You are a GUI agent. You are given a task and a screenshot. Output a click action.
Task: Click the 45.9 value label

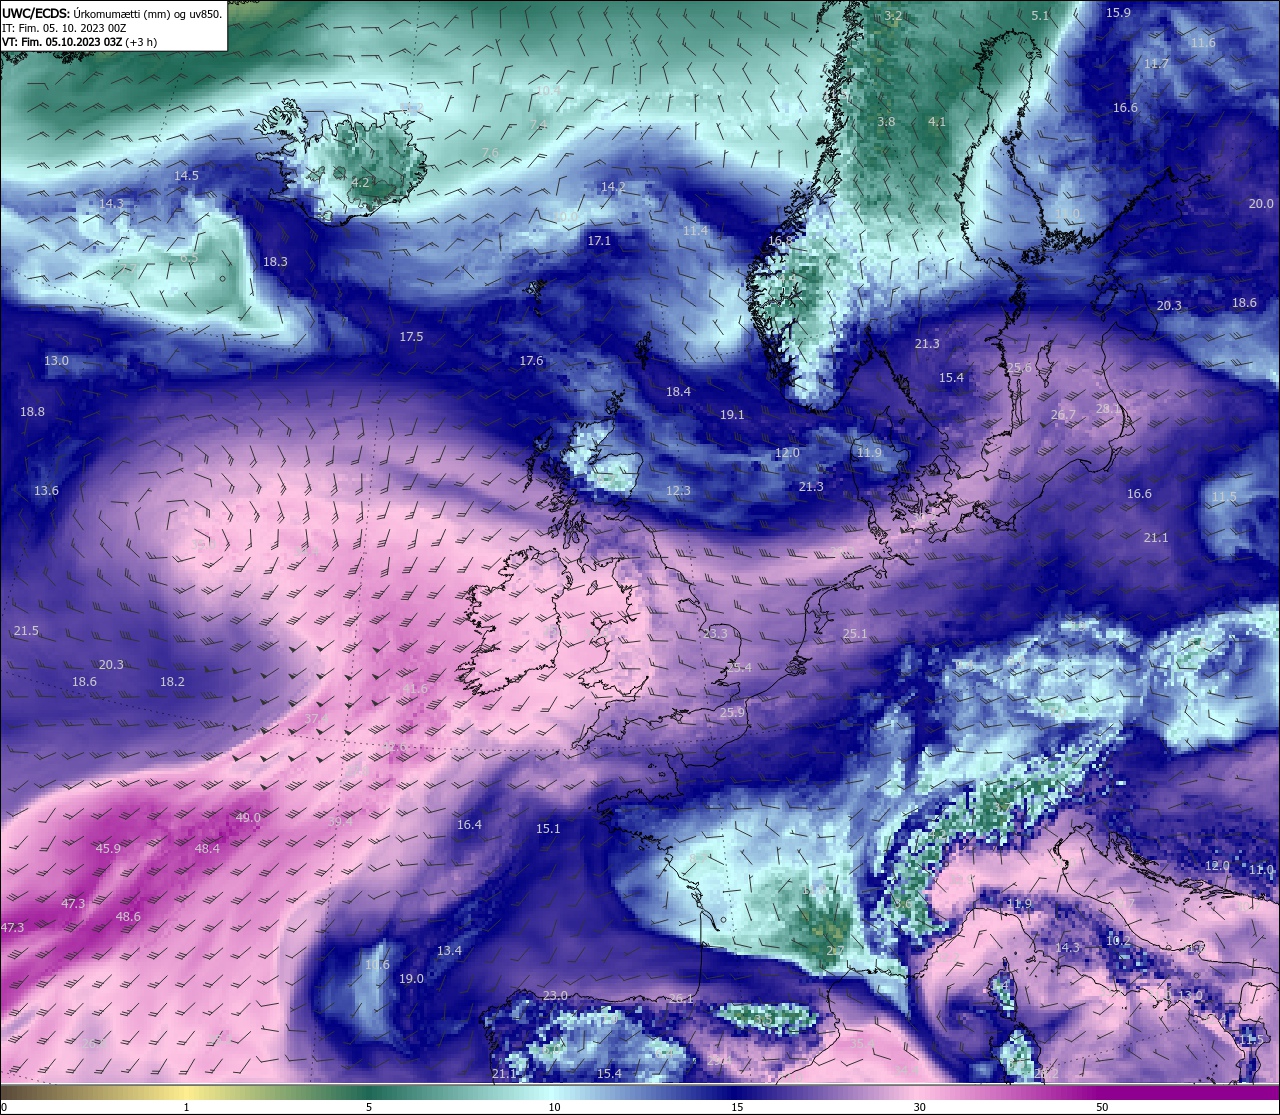click(108, 849)
